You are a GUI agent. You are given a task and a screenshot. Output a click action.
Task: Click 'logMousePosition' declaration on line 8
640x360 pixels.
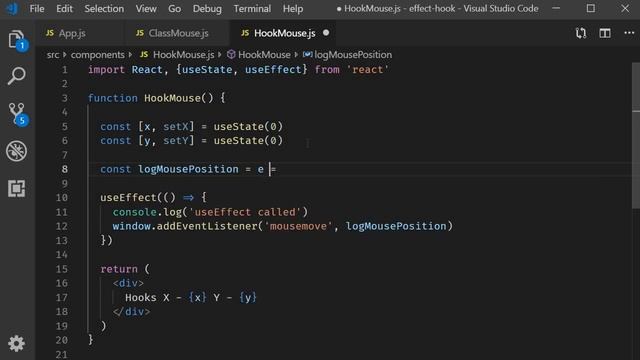click(x=188, y=169)
